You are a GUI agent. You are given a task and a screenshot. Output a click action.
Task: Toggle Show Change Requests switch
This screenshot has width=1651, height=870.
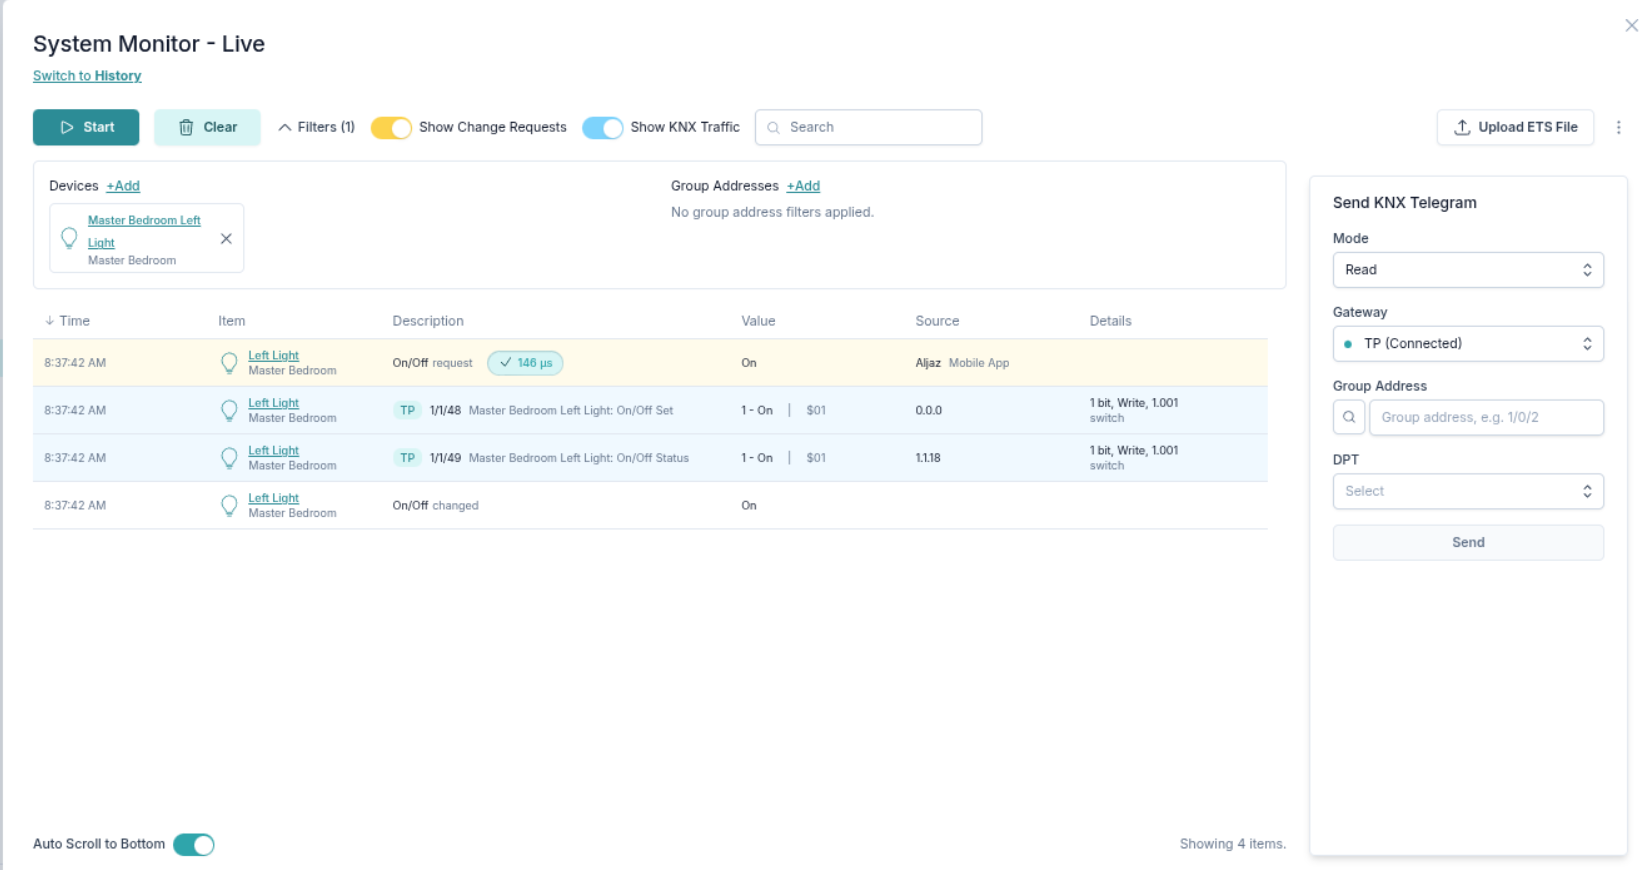coord(391,128)
